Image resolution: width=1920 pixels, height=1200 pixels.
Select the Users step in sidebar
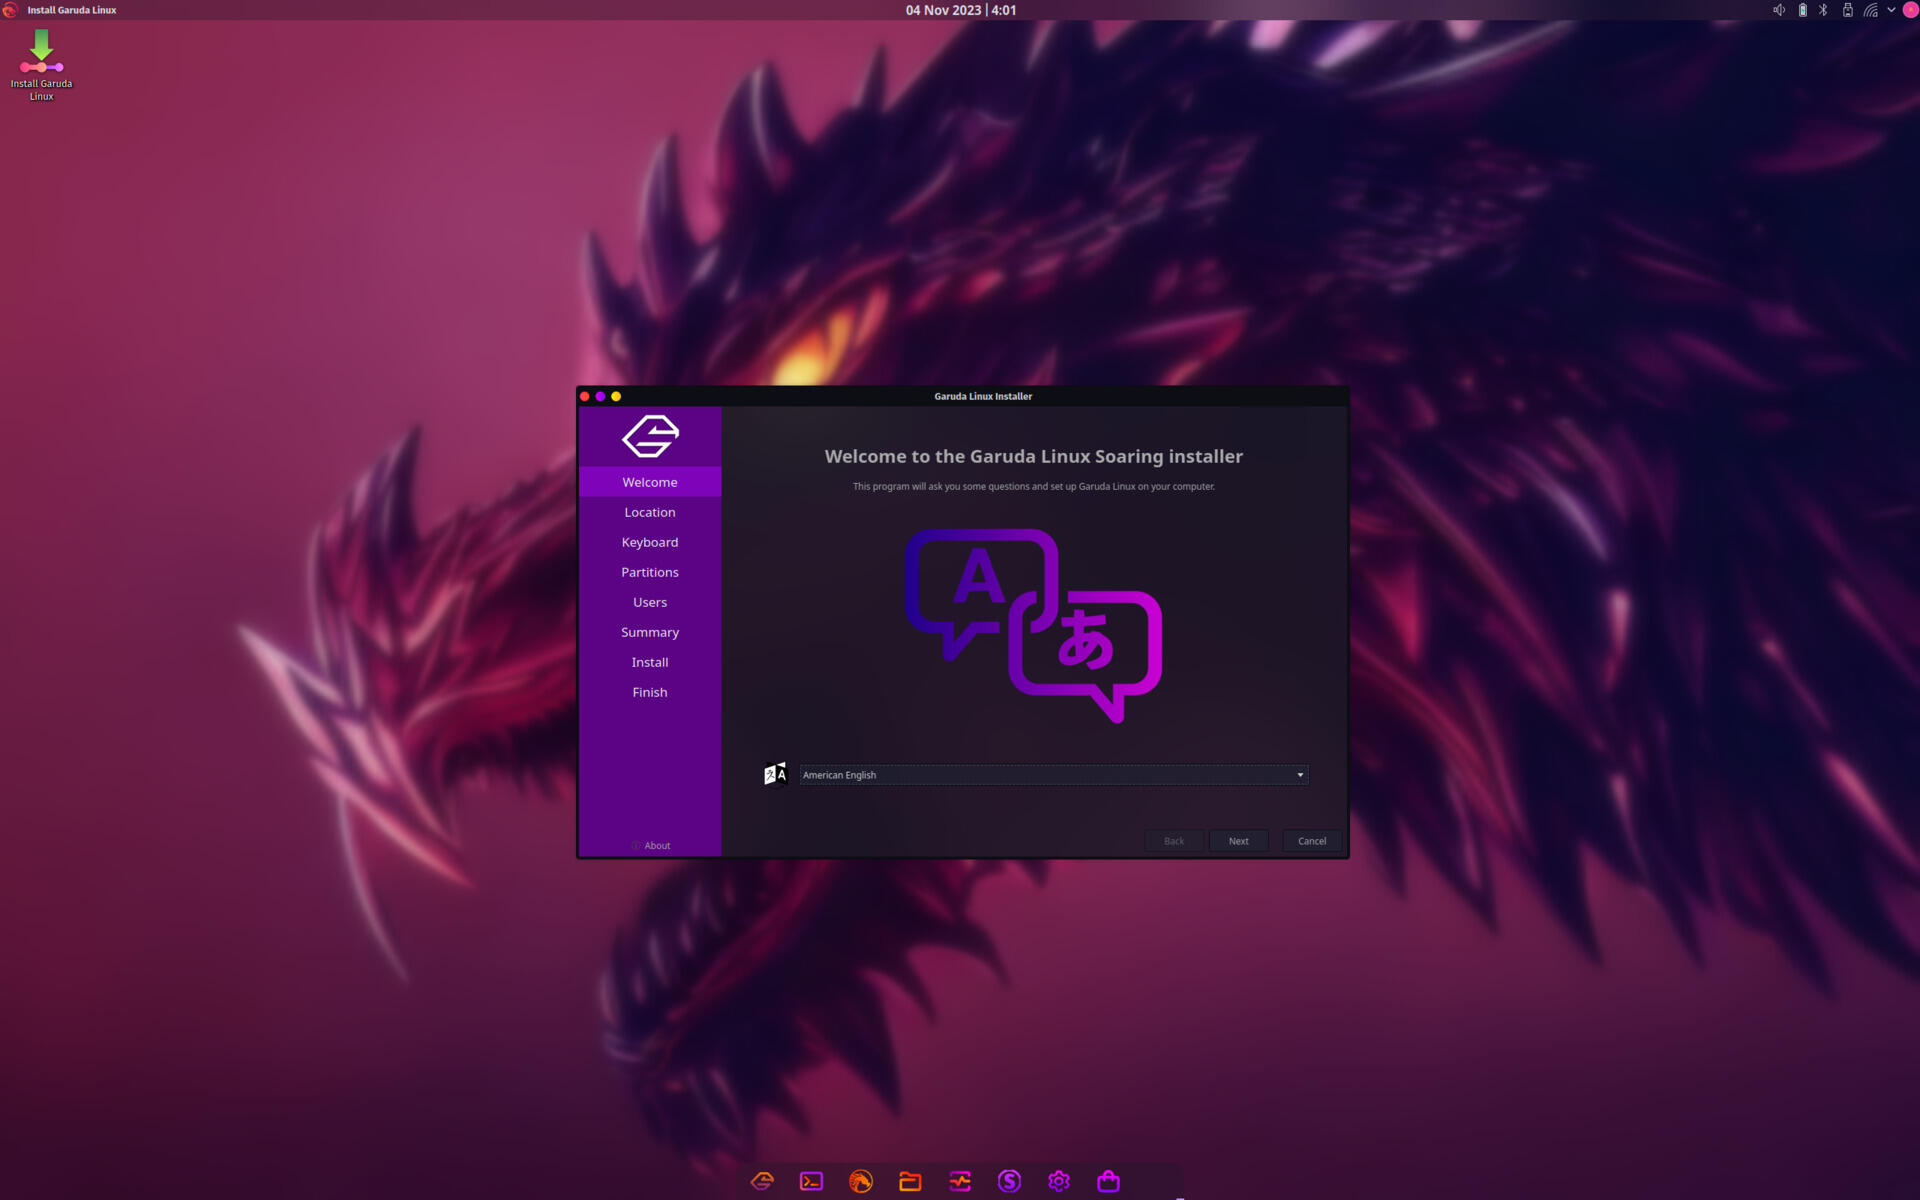click(650, 602)
